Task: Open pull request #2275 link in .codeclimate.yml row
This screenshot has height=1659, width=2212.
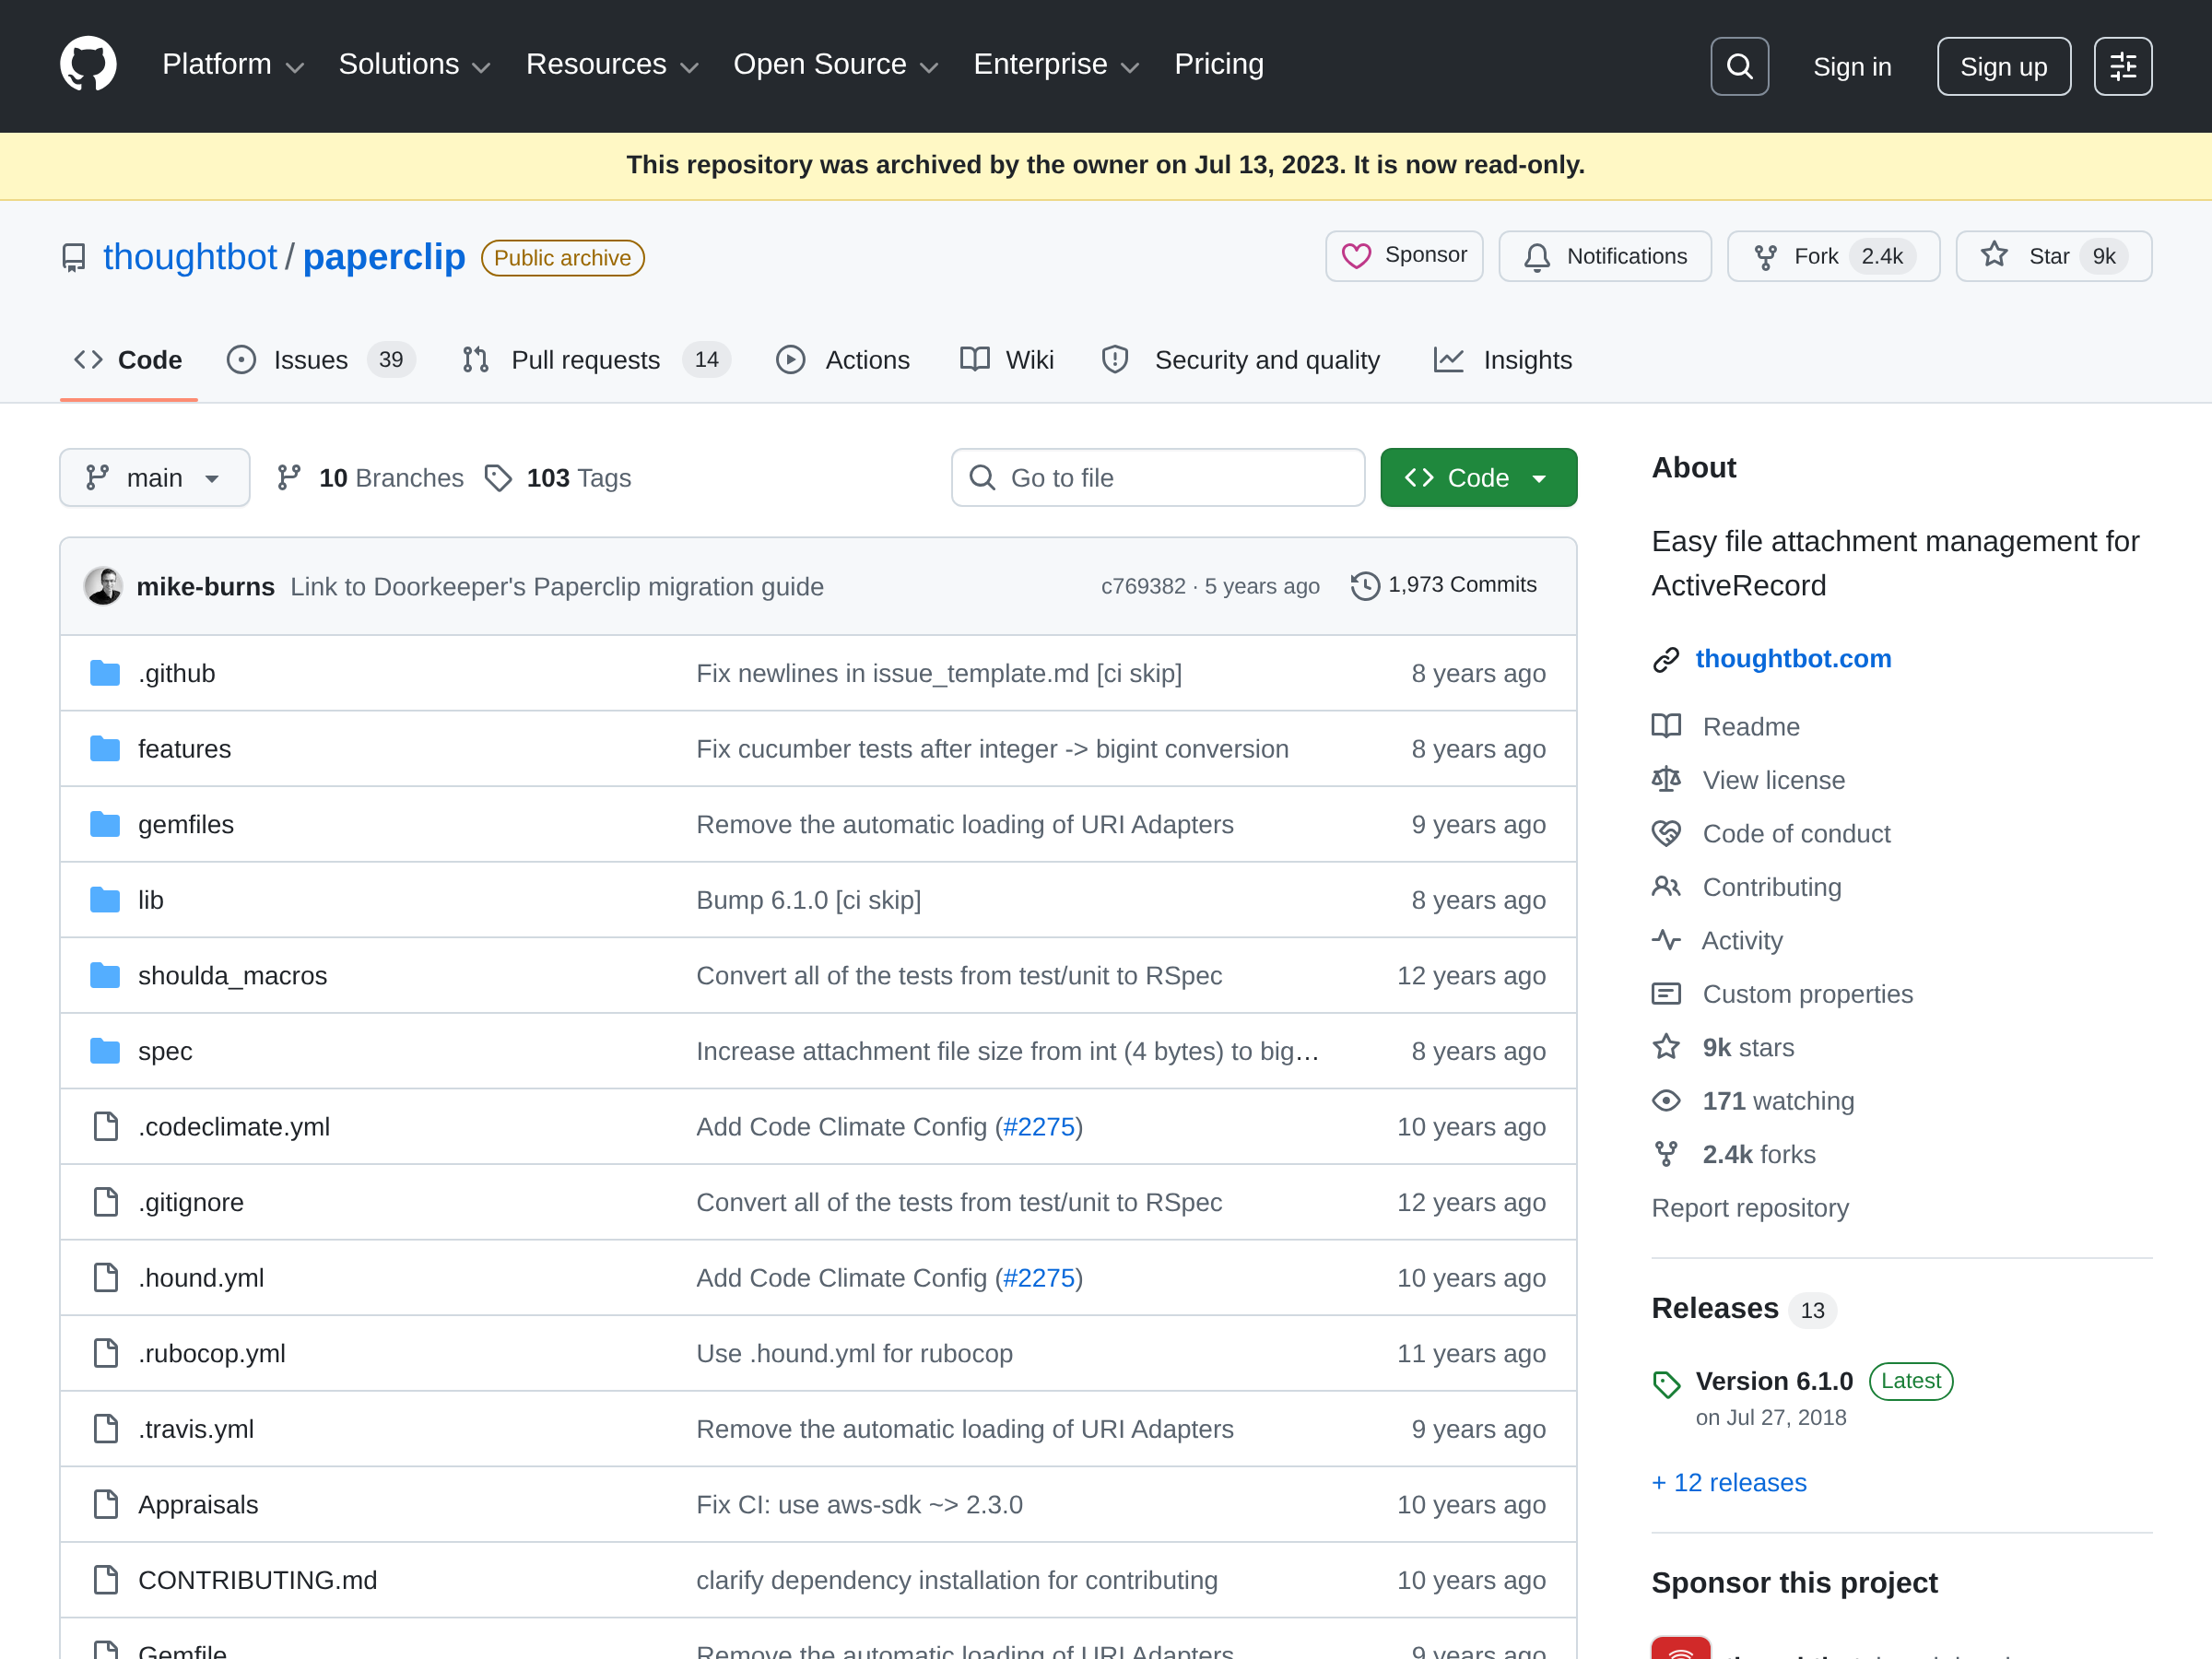Action: pyautogui.click(x=1039, y=1126)
